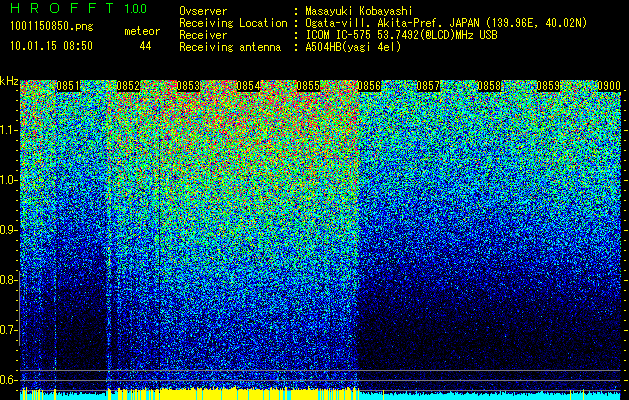This screenshot has height=400, width=629.
Task: Click the Receiving Location label
Action: [233, 23]
